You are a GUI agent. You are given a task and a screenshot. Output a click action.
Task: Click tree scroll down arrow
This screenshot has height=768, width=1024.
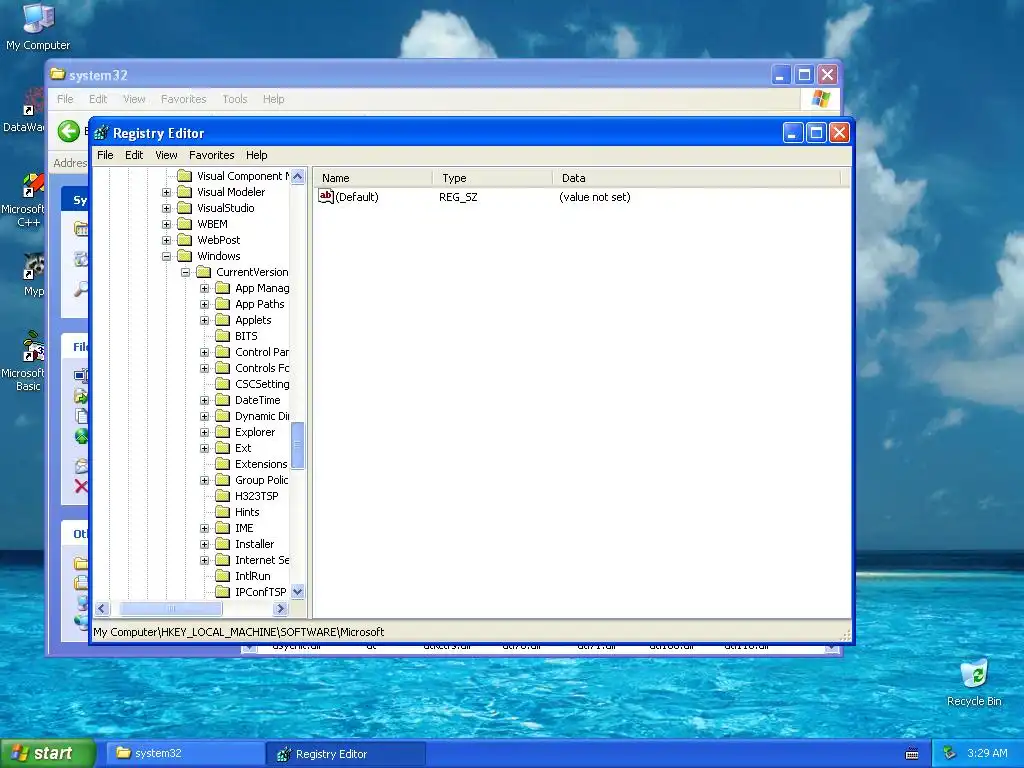pos(298,592)
